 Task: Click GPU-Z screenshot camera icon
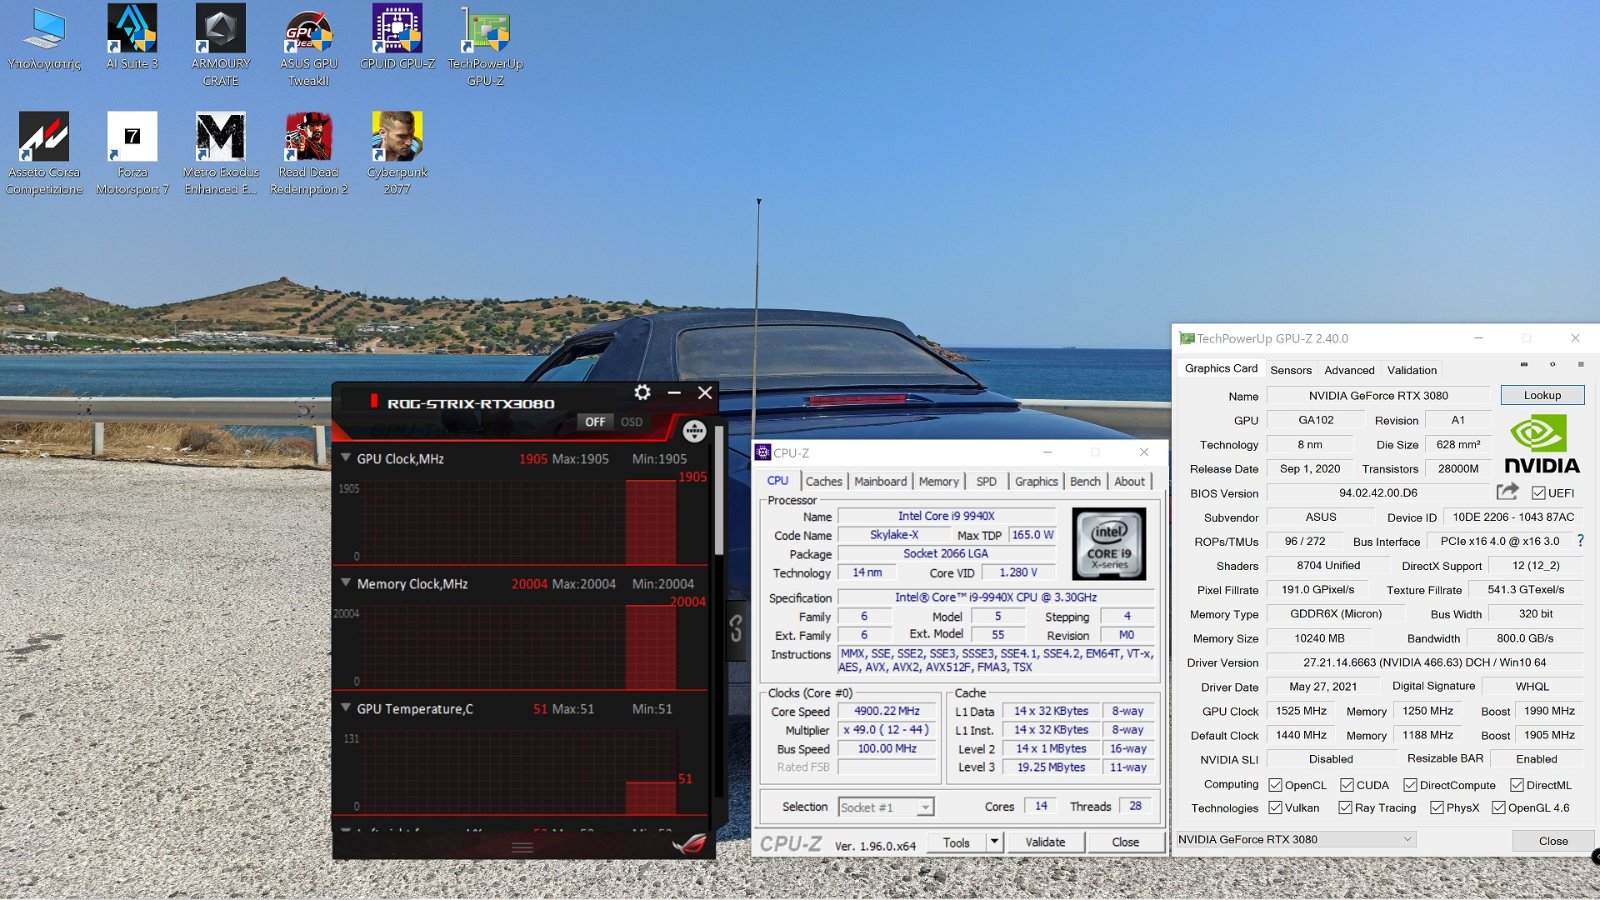tap(1524, 364)
